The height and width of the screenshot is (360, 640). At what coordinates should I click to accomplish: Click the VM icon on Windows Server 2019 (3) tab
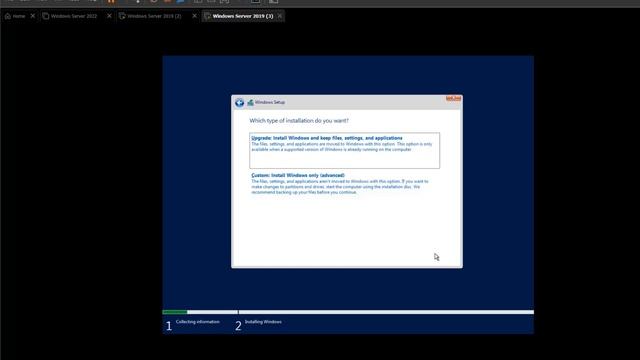point(207,16)
